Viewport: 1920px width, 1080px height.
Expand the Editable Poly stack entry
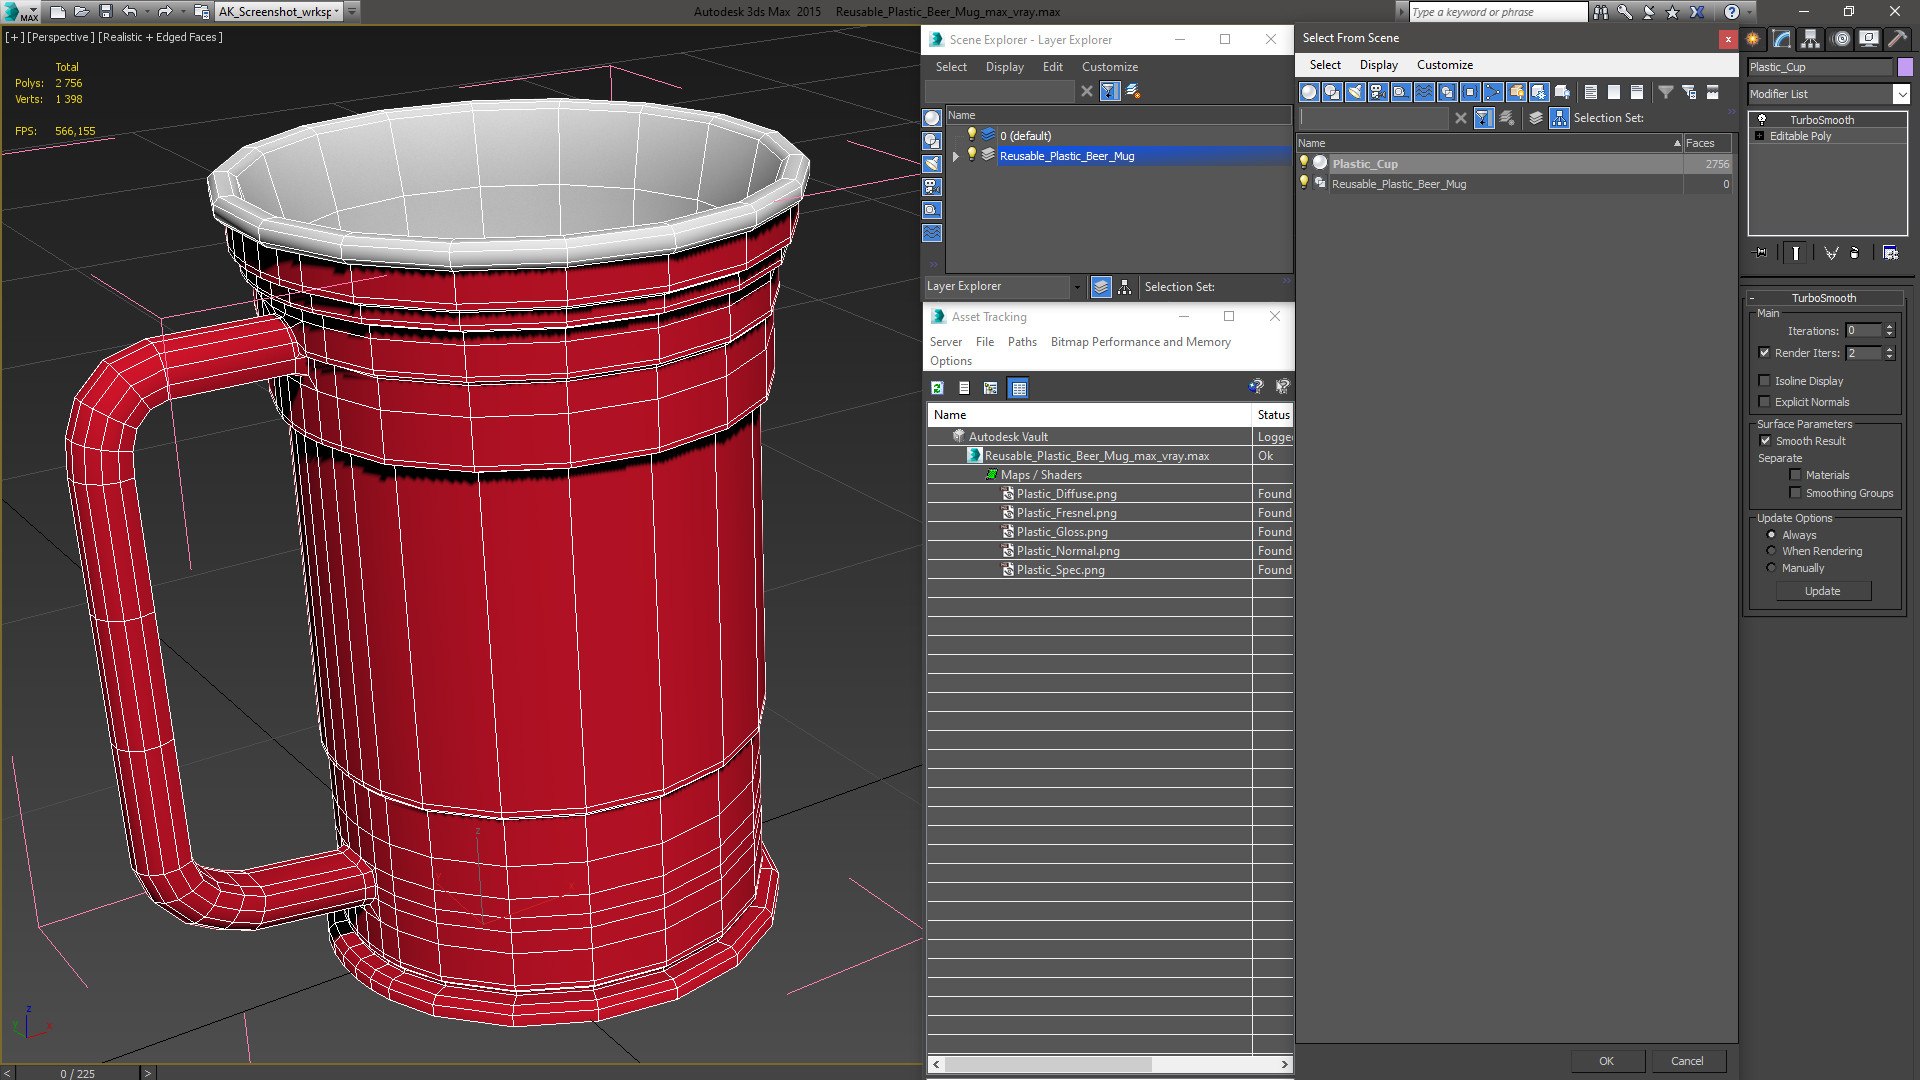(1759, 136)
